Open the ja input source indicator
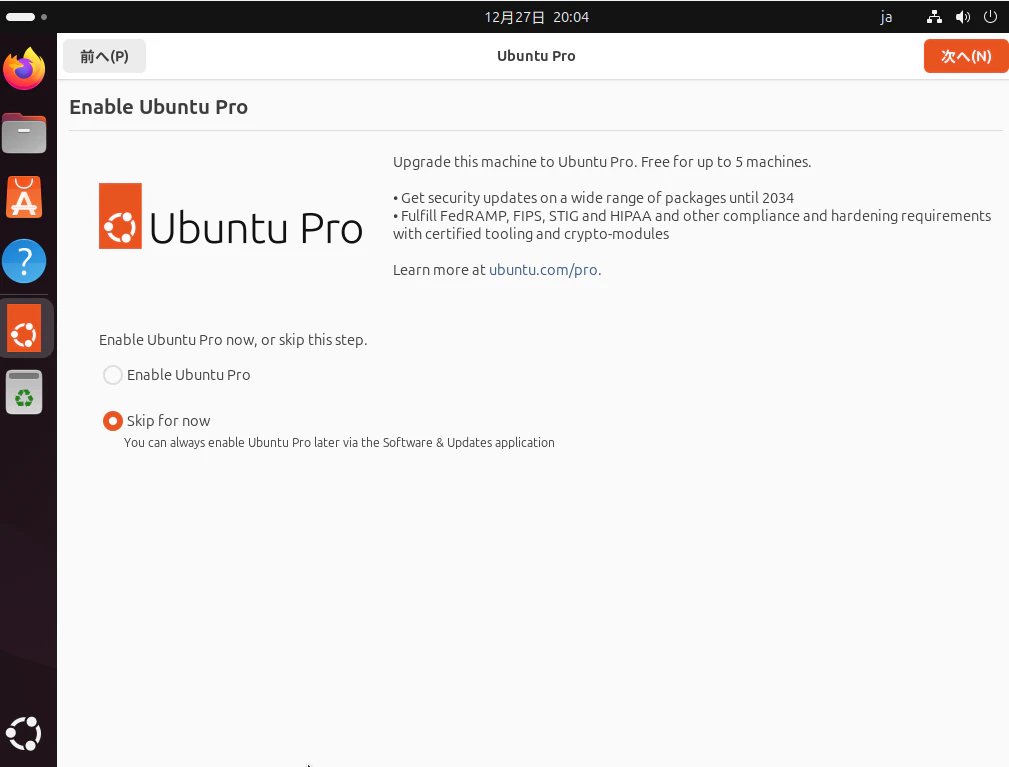 886,17
